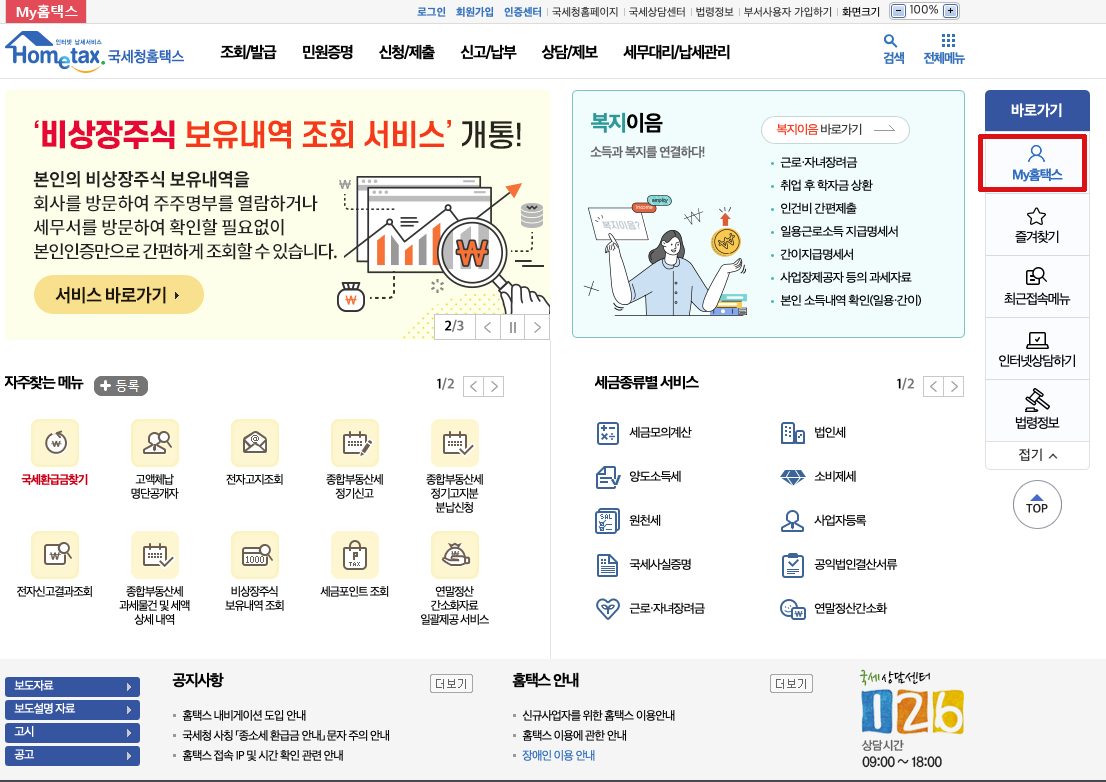Click the 국세환급금찾기 icon

coord(55,443)
